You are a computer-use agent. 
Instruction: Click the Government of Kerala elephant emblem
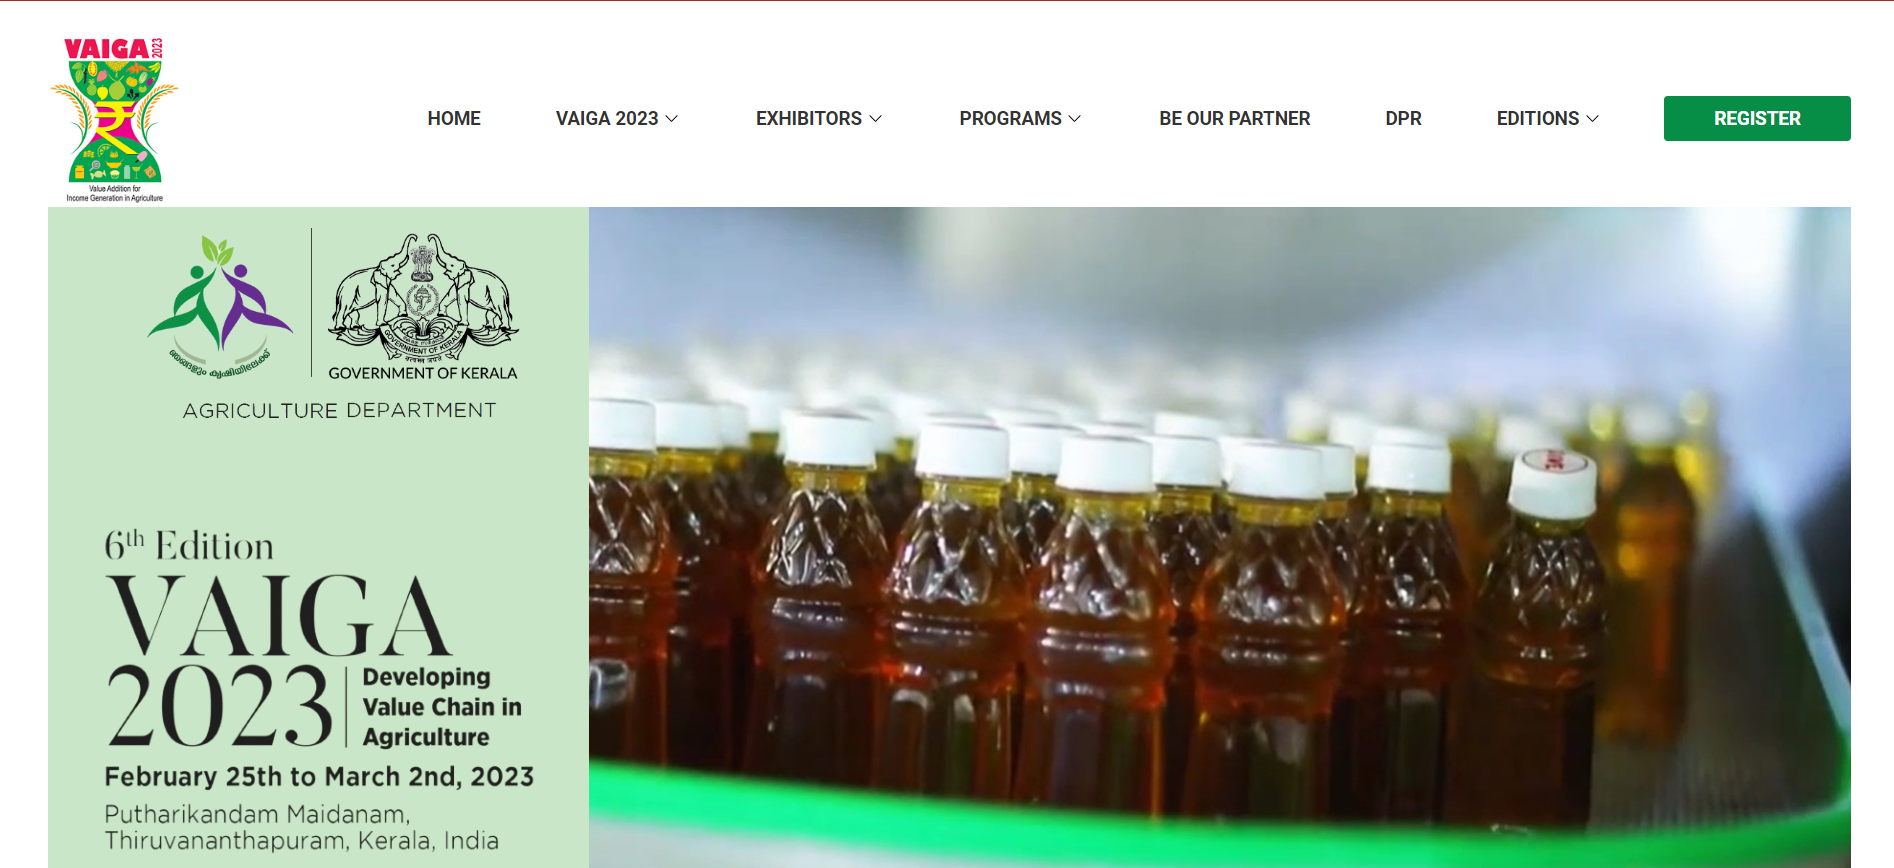click(x=423, y=299)
